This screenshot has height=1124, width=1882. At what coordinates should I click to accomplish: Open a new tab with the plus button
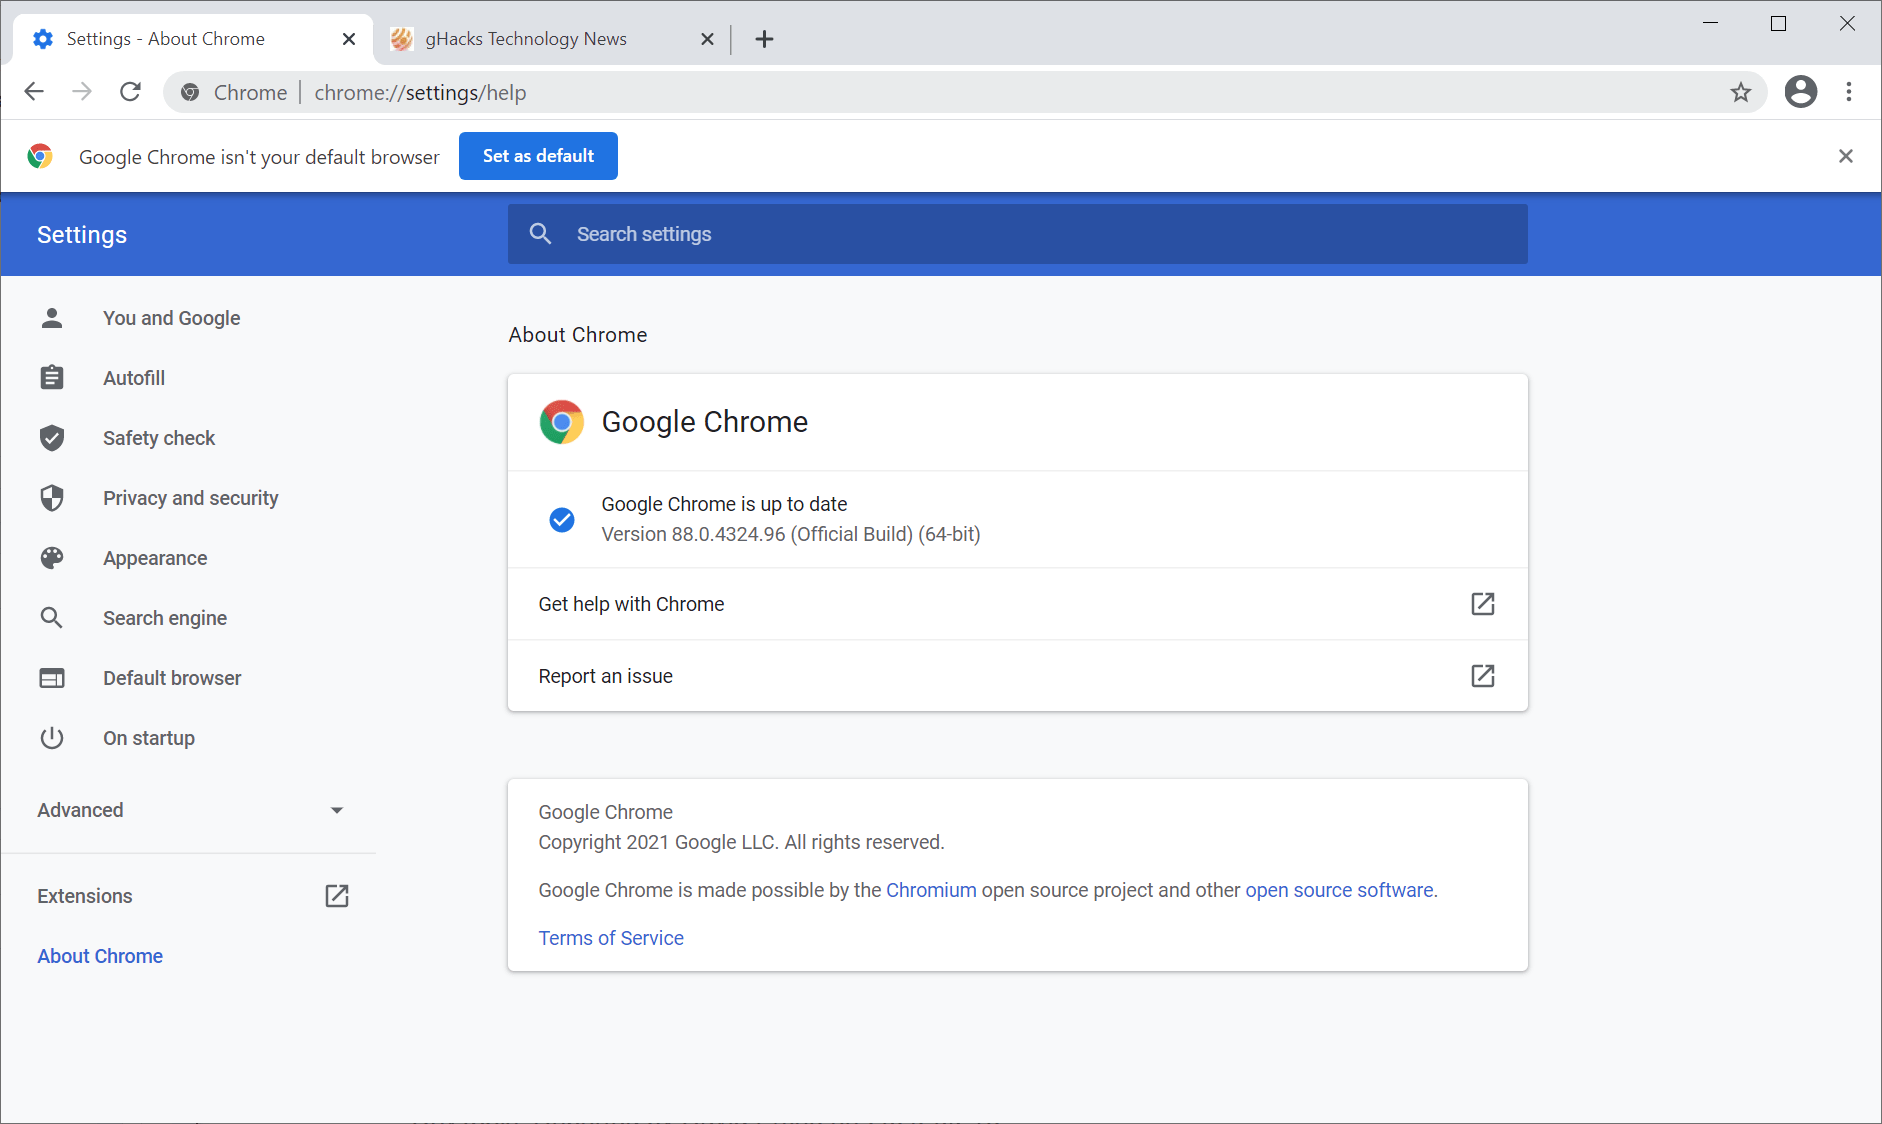764,39
